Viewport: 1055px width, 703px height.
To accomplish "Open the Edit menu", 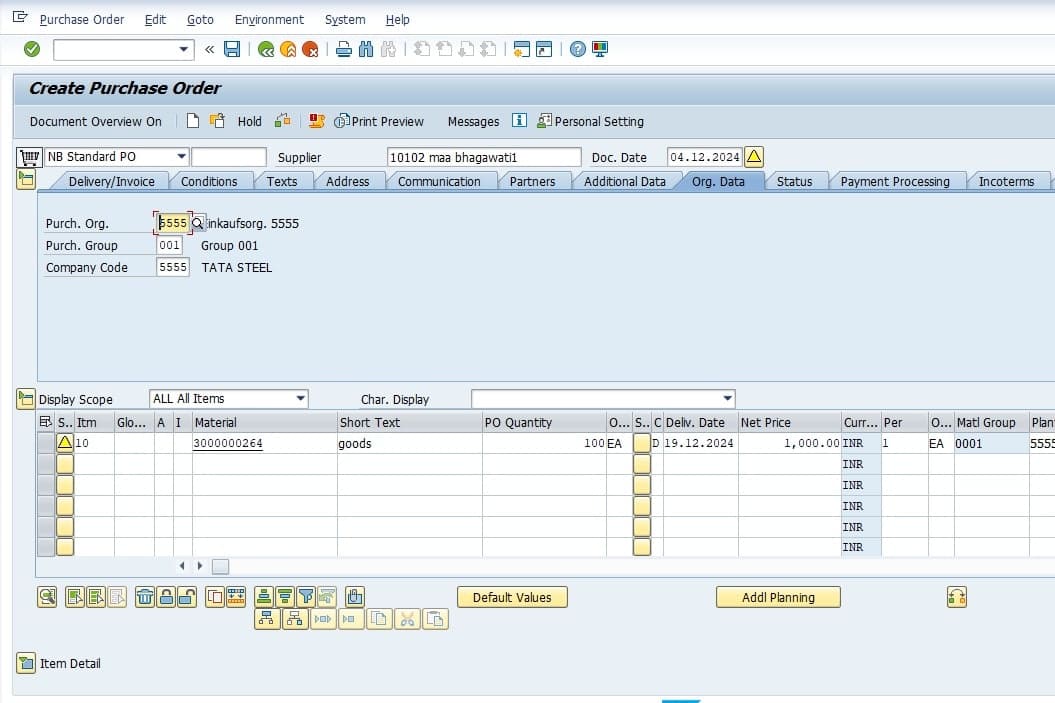I will pos(155,20).
